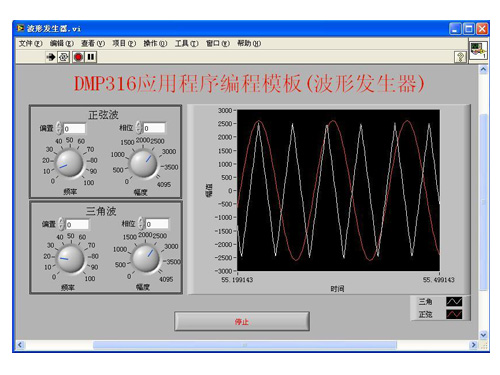Viewport: 500px width, 375px height.
Task: Click the triangle wave 相位 input field
Action: pyautogui.click(x=157, y=224)
